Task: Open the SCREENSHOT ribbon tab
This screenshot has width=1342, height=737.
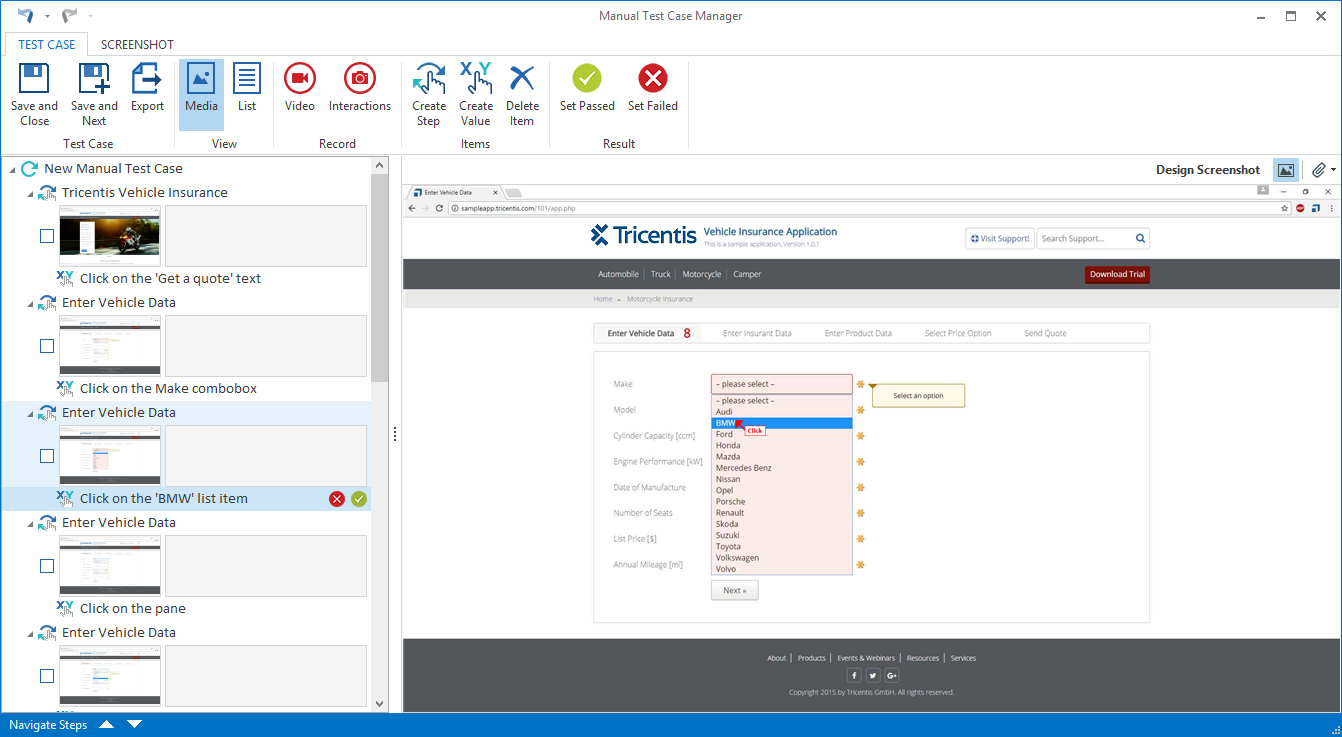Action: [137, 44]
